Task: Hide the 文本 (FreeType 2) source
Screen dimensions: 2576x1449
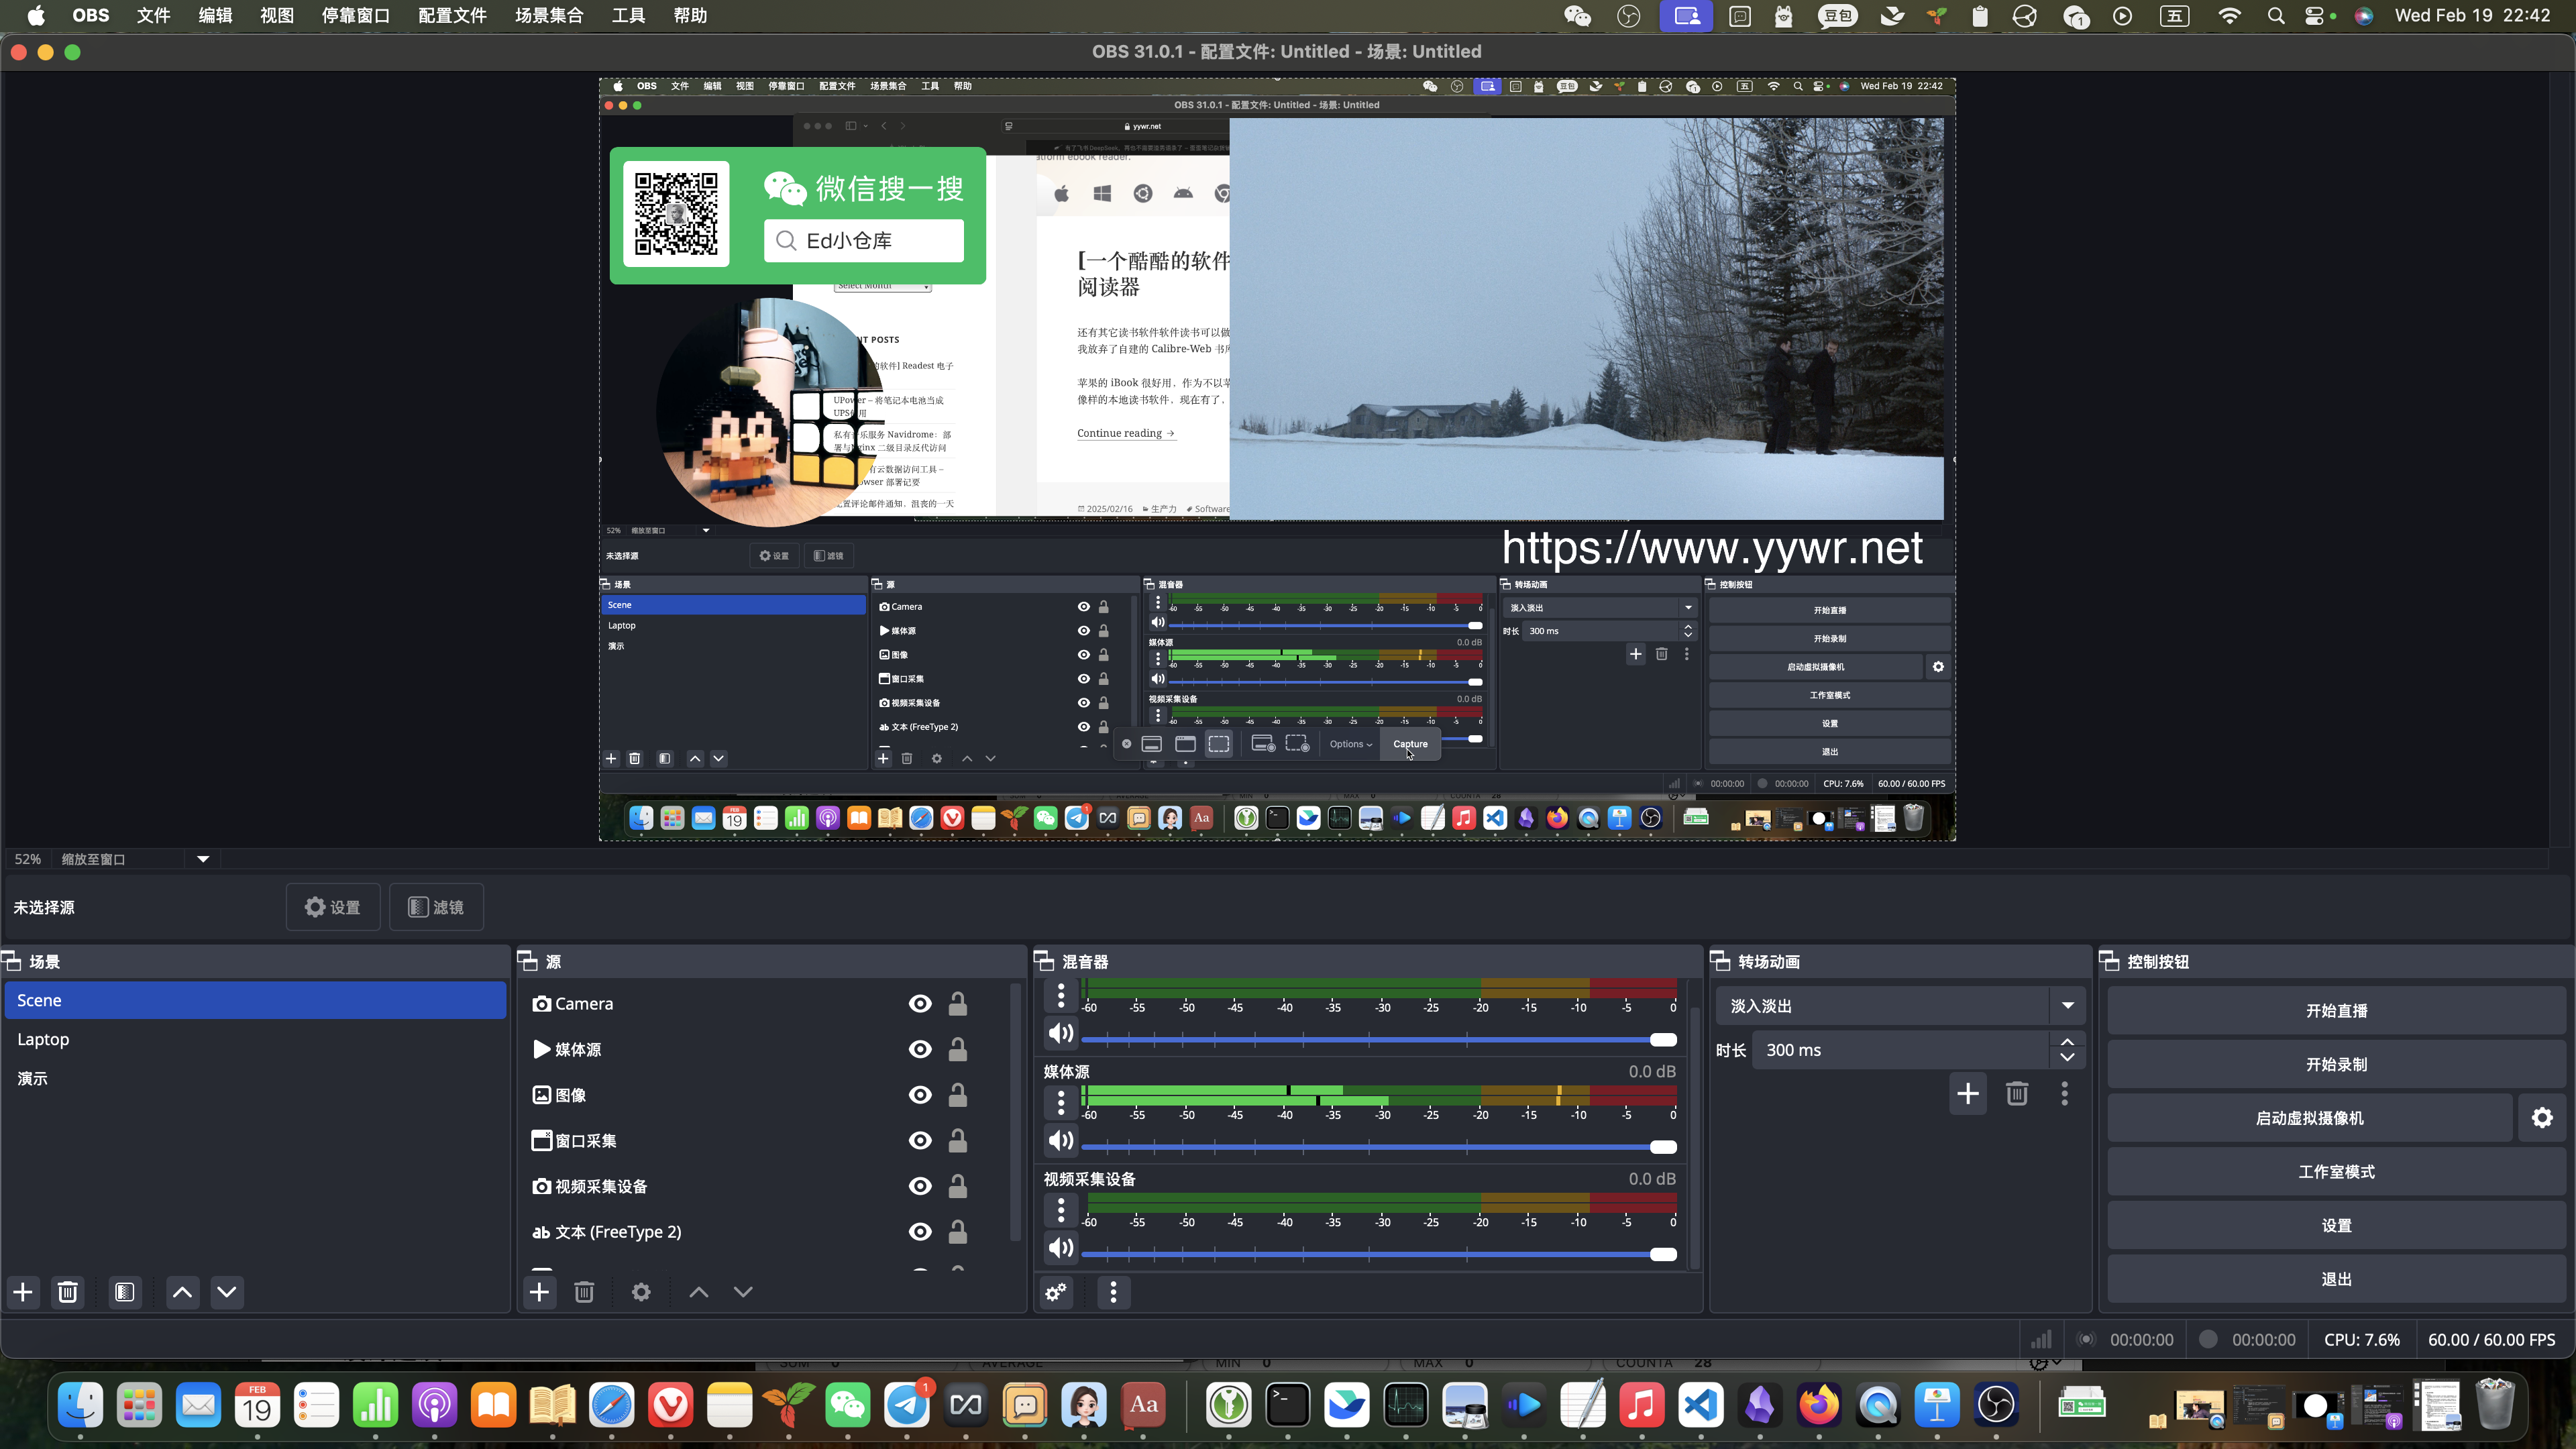Action: (920, 1232)
